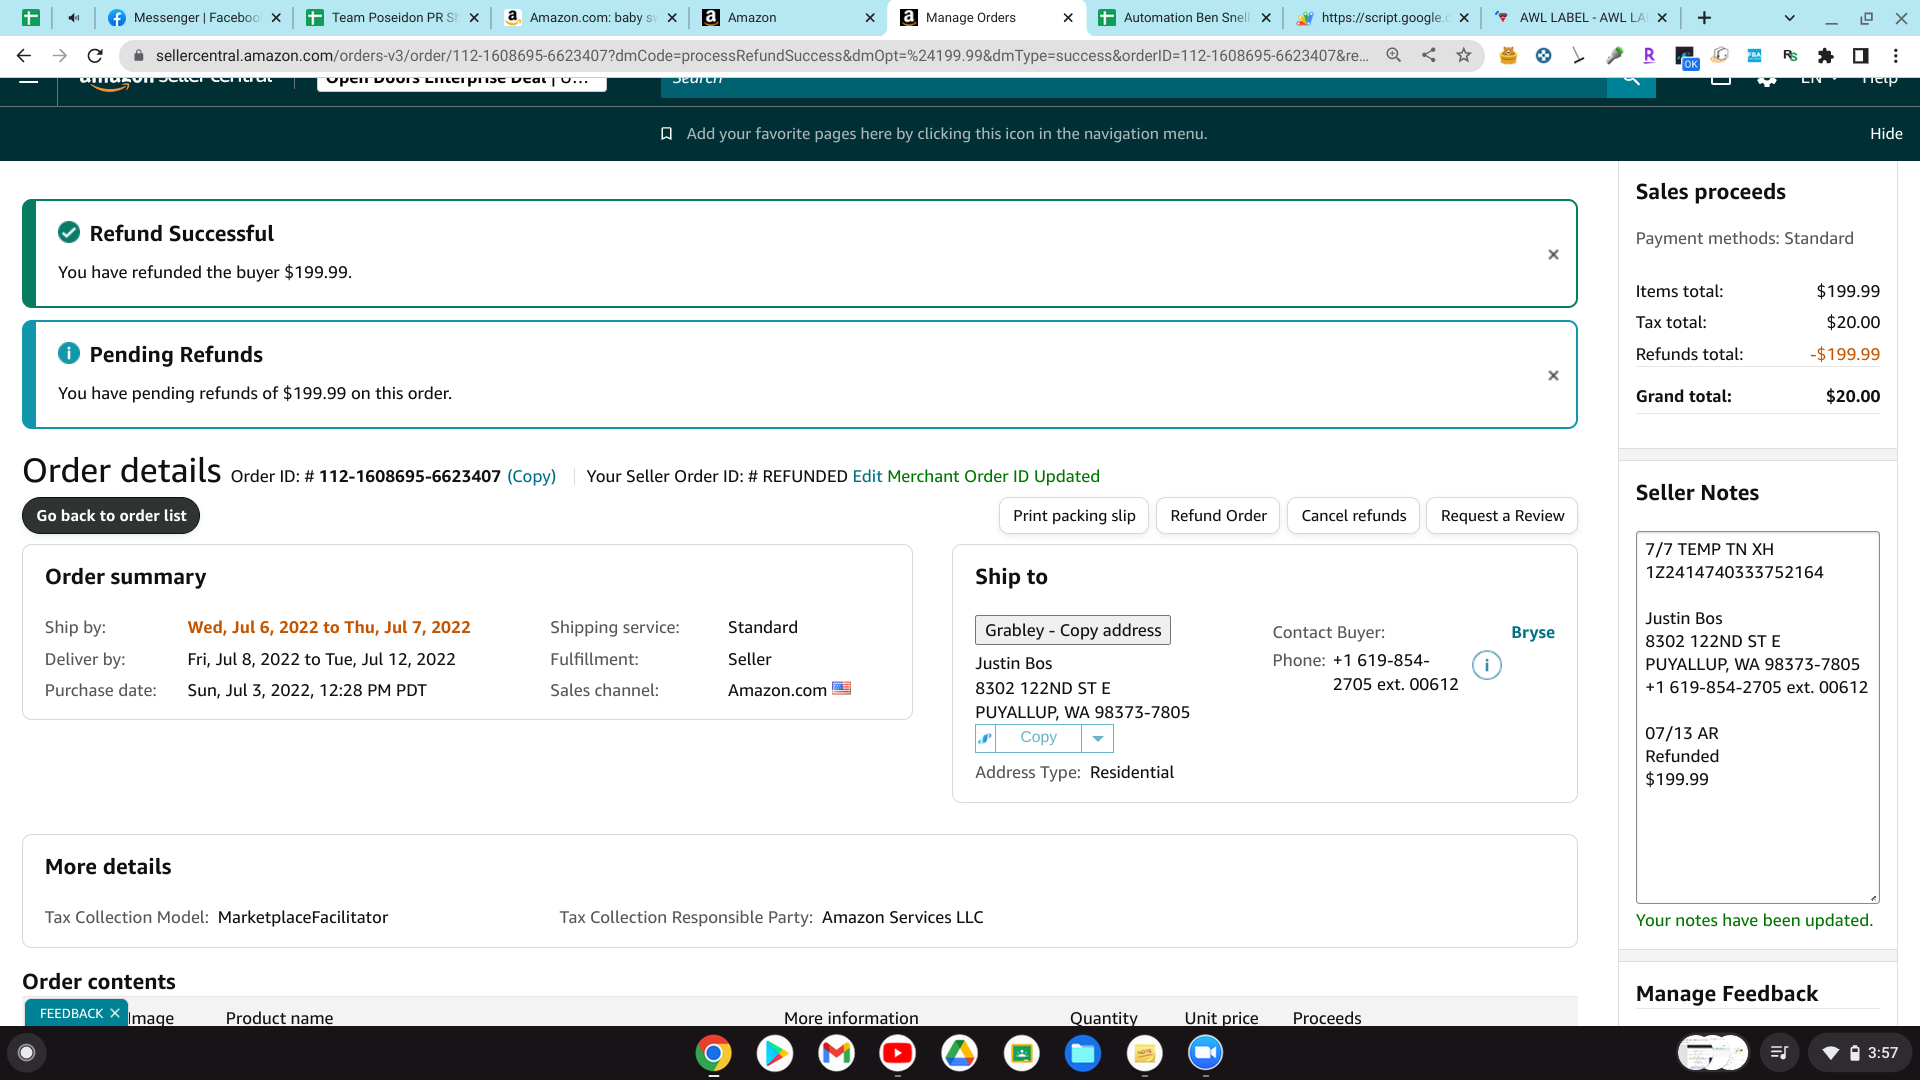The width and height of the screenshot is (1920, 1080).
Task: Open the tab search dropdown
Action: point(1790,18)
